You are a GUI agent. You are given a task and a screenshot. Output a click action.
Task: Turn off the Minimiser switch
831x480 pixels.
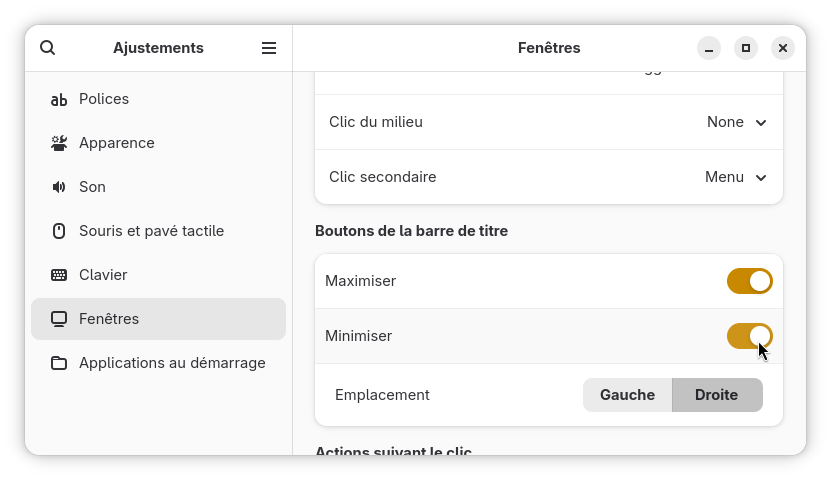[749, 336]
